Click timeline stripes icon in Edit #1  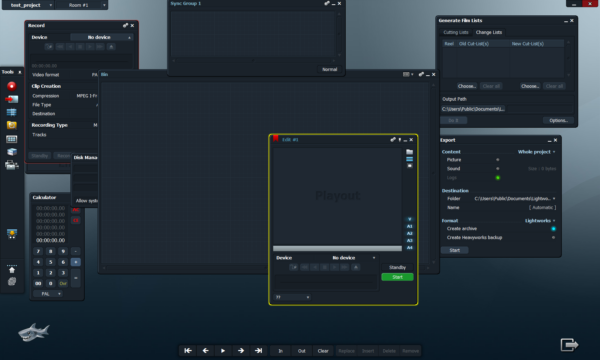coord(409,159)
